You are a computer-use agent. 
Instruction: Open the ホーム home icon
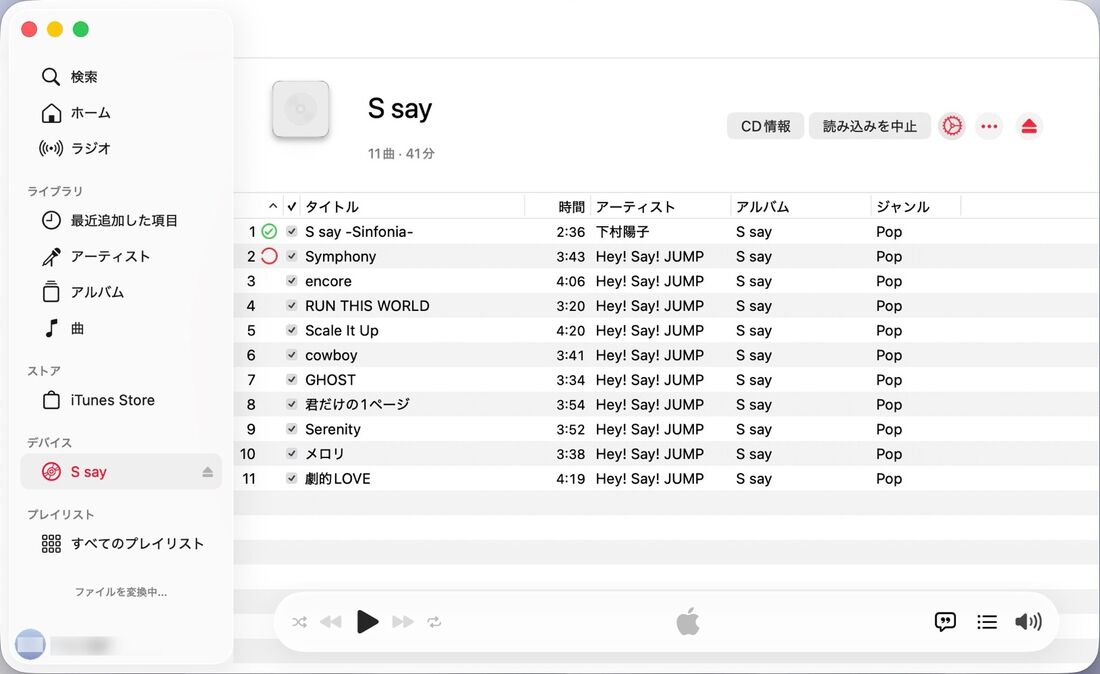[x=51, y=112]
